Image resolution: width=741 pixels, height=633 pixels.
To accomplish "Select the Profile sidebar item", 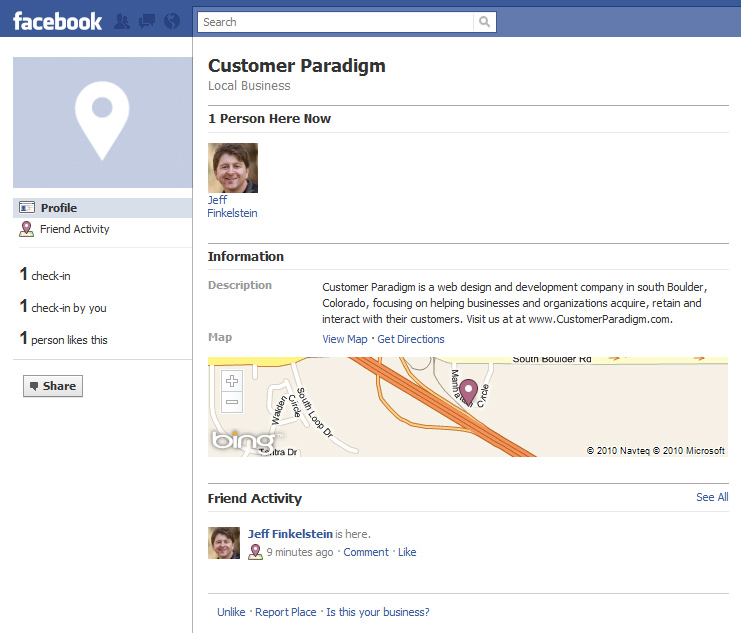I will coord(103,208).
